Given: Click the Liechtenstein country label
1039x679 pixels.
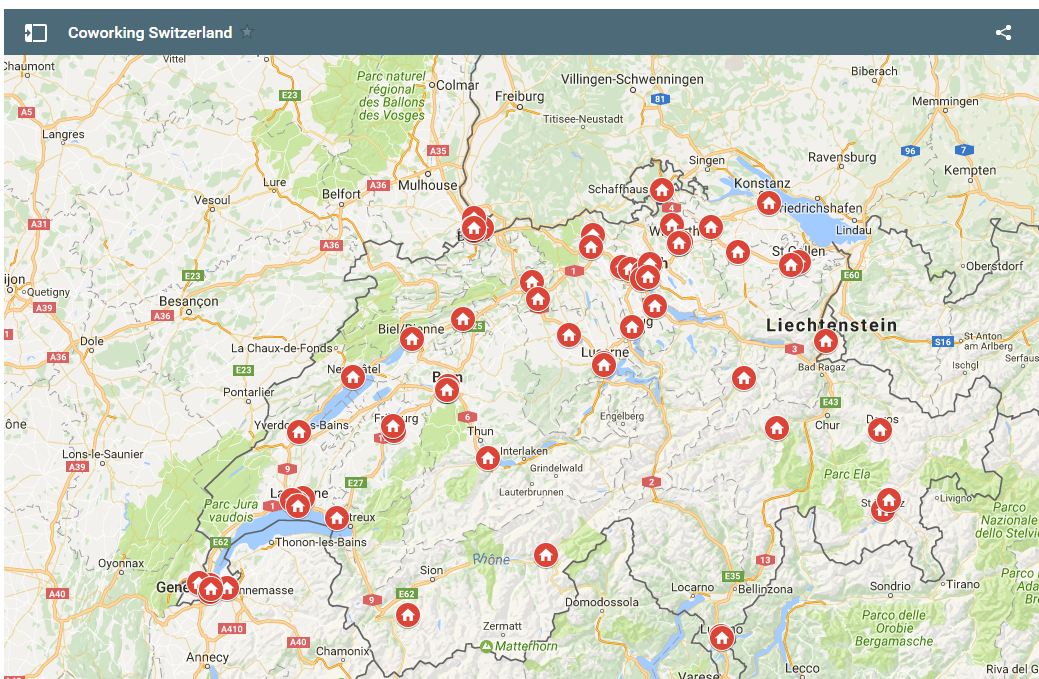Looking at the screenshot, I should 832,325.
